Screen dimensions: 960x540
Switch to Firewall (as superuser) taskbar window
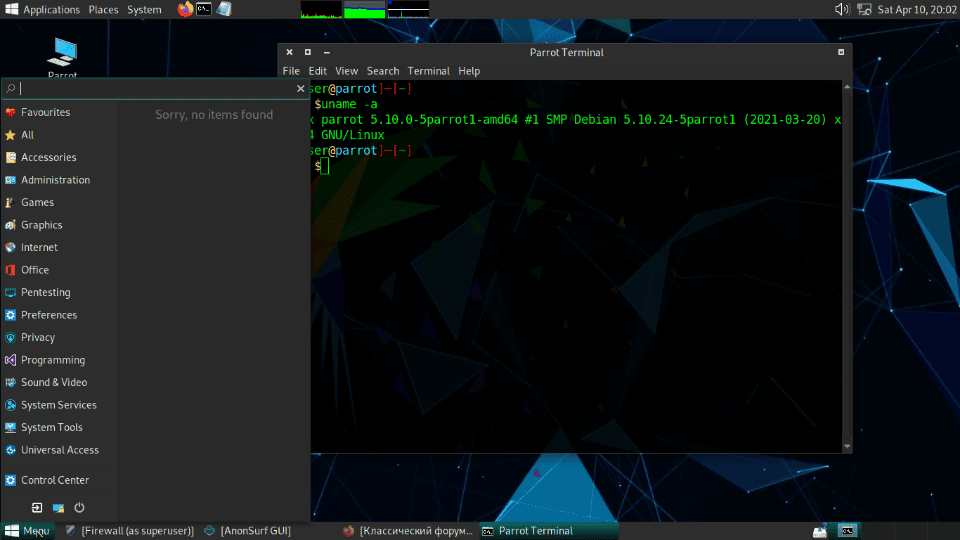(x=130, y=531)
